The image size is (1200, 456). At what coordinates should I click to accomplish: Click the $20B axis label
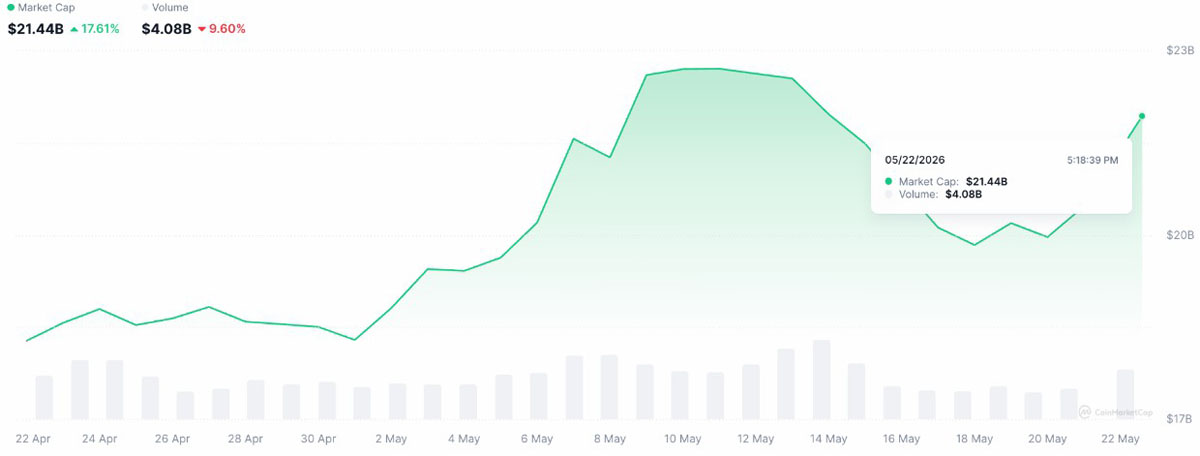1180,235
